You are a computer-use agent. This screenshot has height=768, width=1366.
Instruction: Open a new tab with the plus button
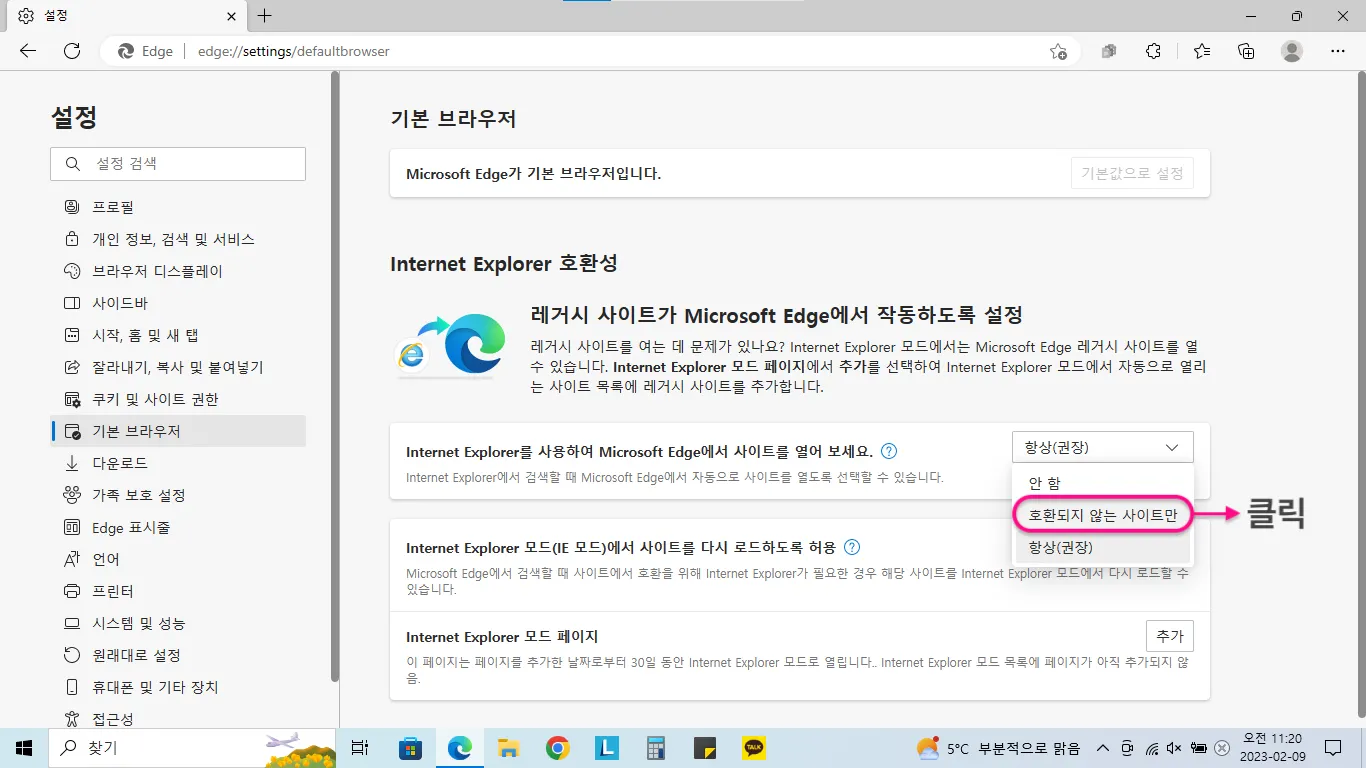pyautogui.click(x=264, y=16)
